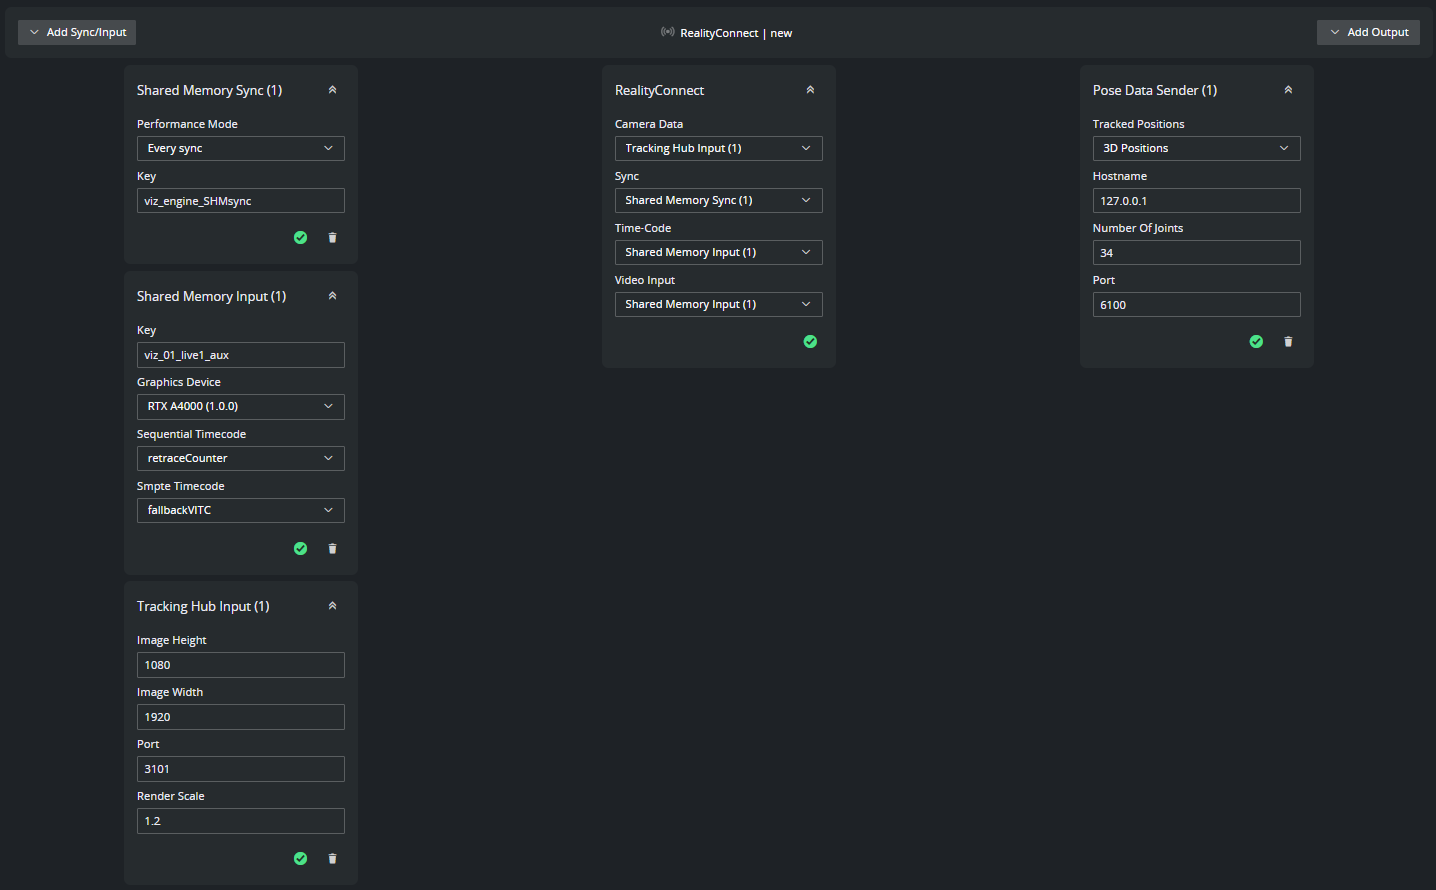Delete the Shared Memory Input (1) node
The height and width of the screenshot is (890, 1436).
tap(332, 549)
